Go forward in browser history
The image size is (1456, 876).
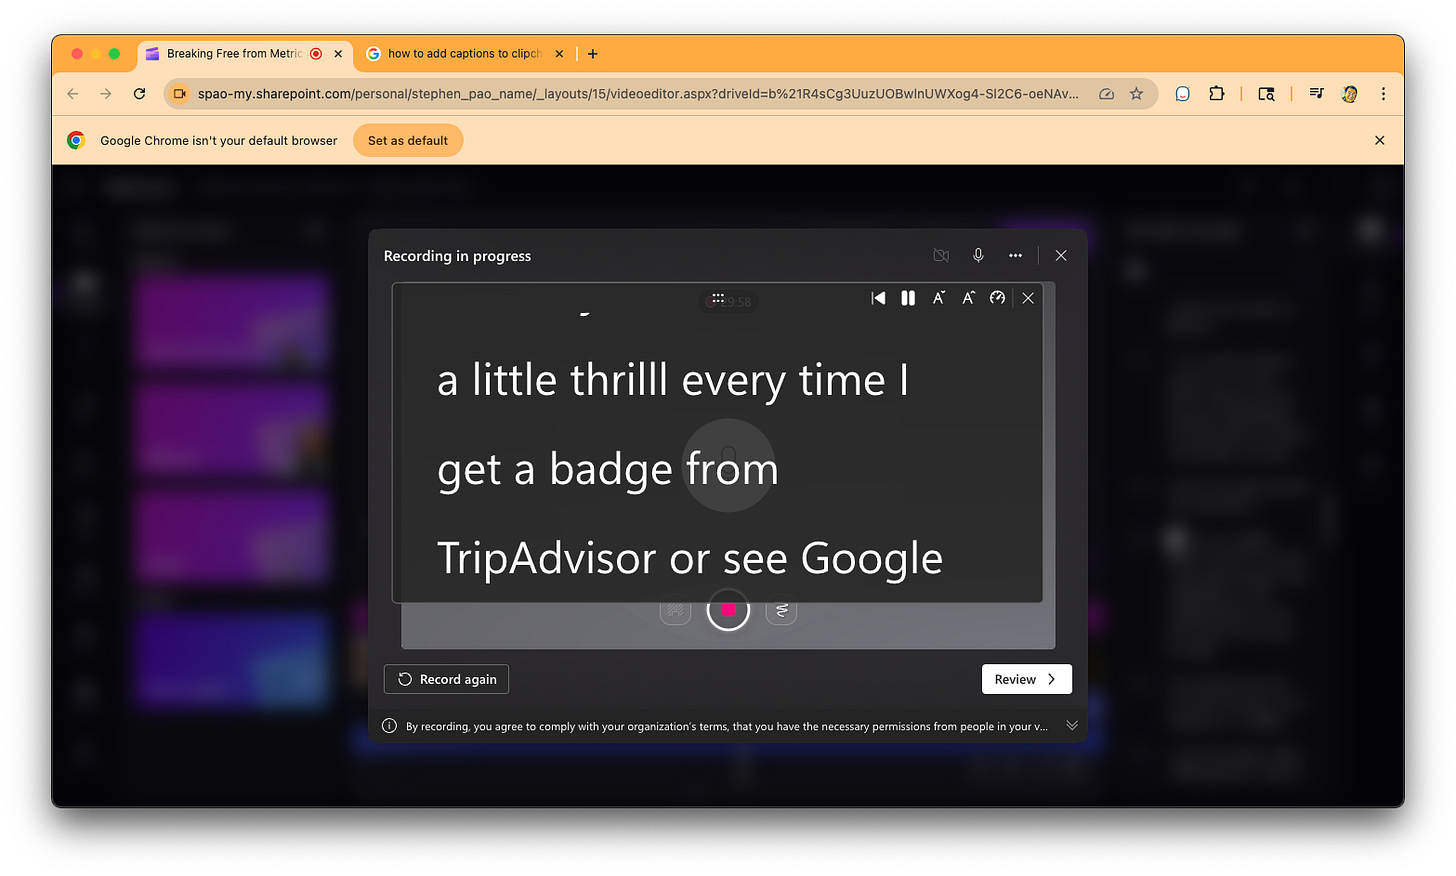(106, 94)
